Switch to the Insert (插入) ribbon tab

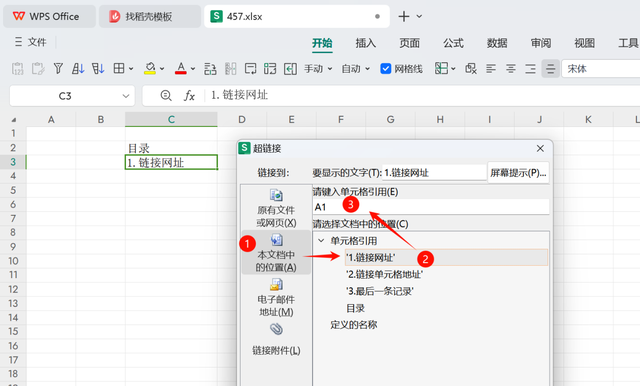(365, 43)
